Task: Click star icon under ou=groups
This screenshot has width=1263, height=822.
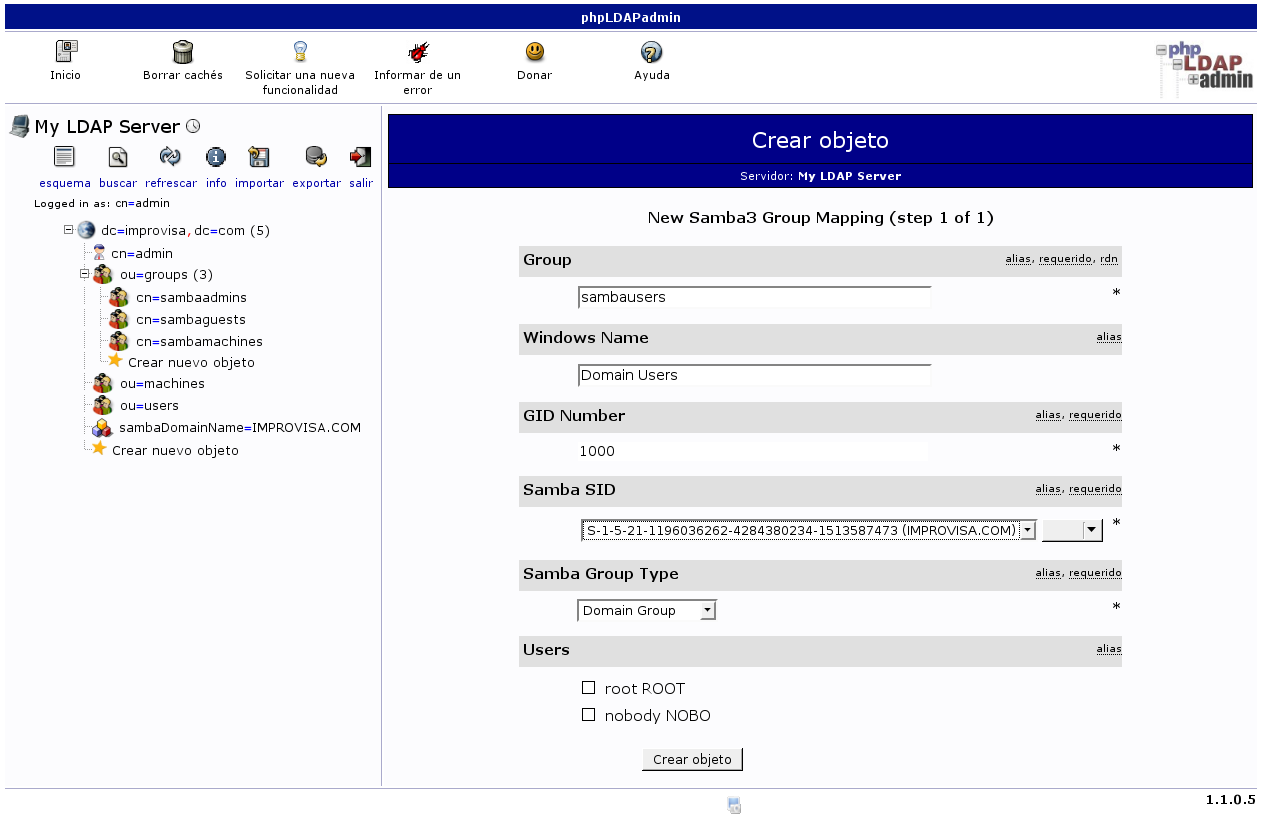Action: click(116, 361)
